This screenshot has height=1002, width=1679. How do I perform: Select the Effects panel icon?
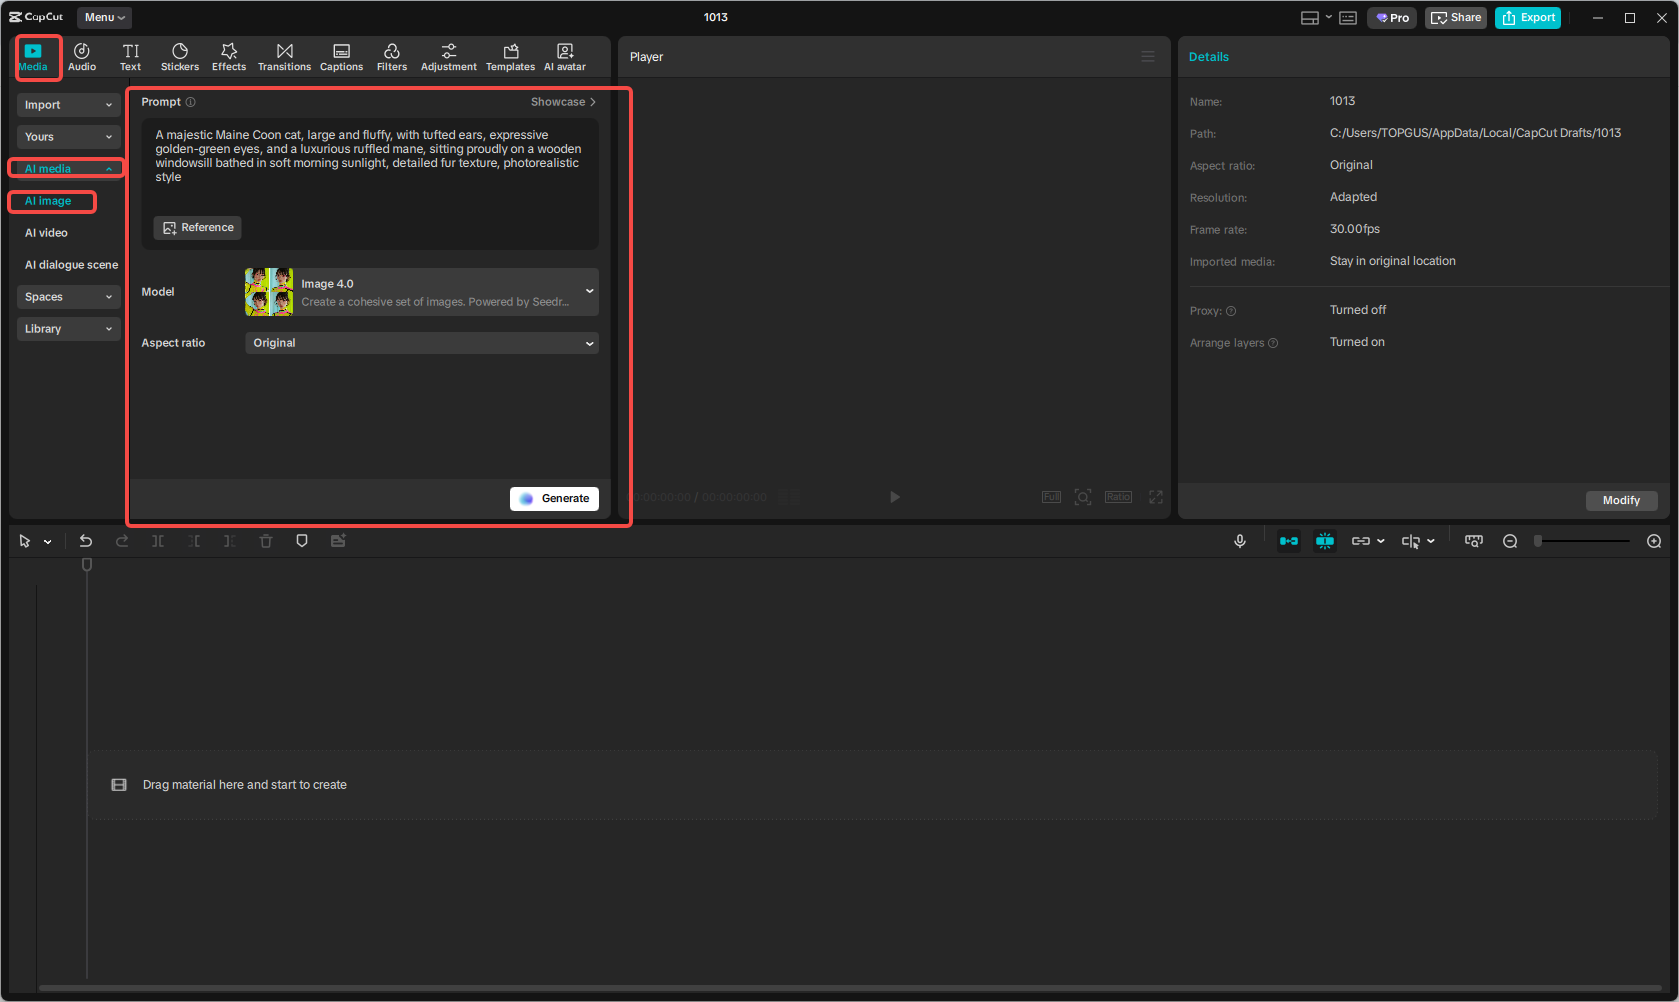tap(229, 56)
